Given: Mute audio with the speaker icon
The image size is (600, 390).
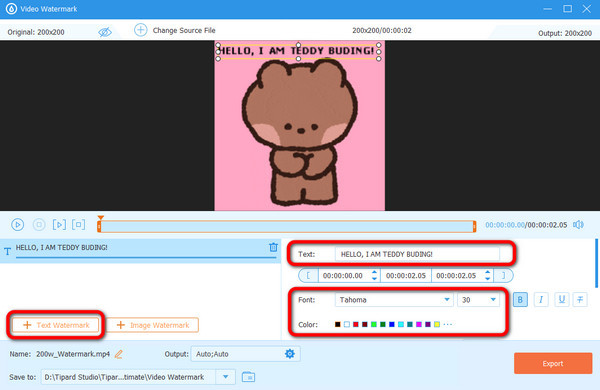Looking at the screenshot, I should (578, 225).
